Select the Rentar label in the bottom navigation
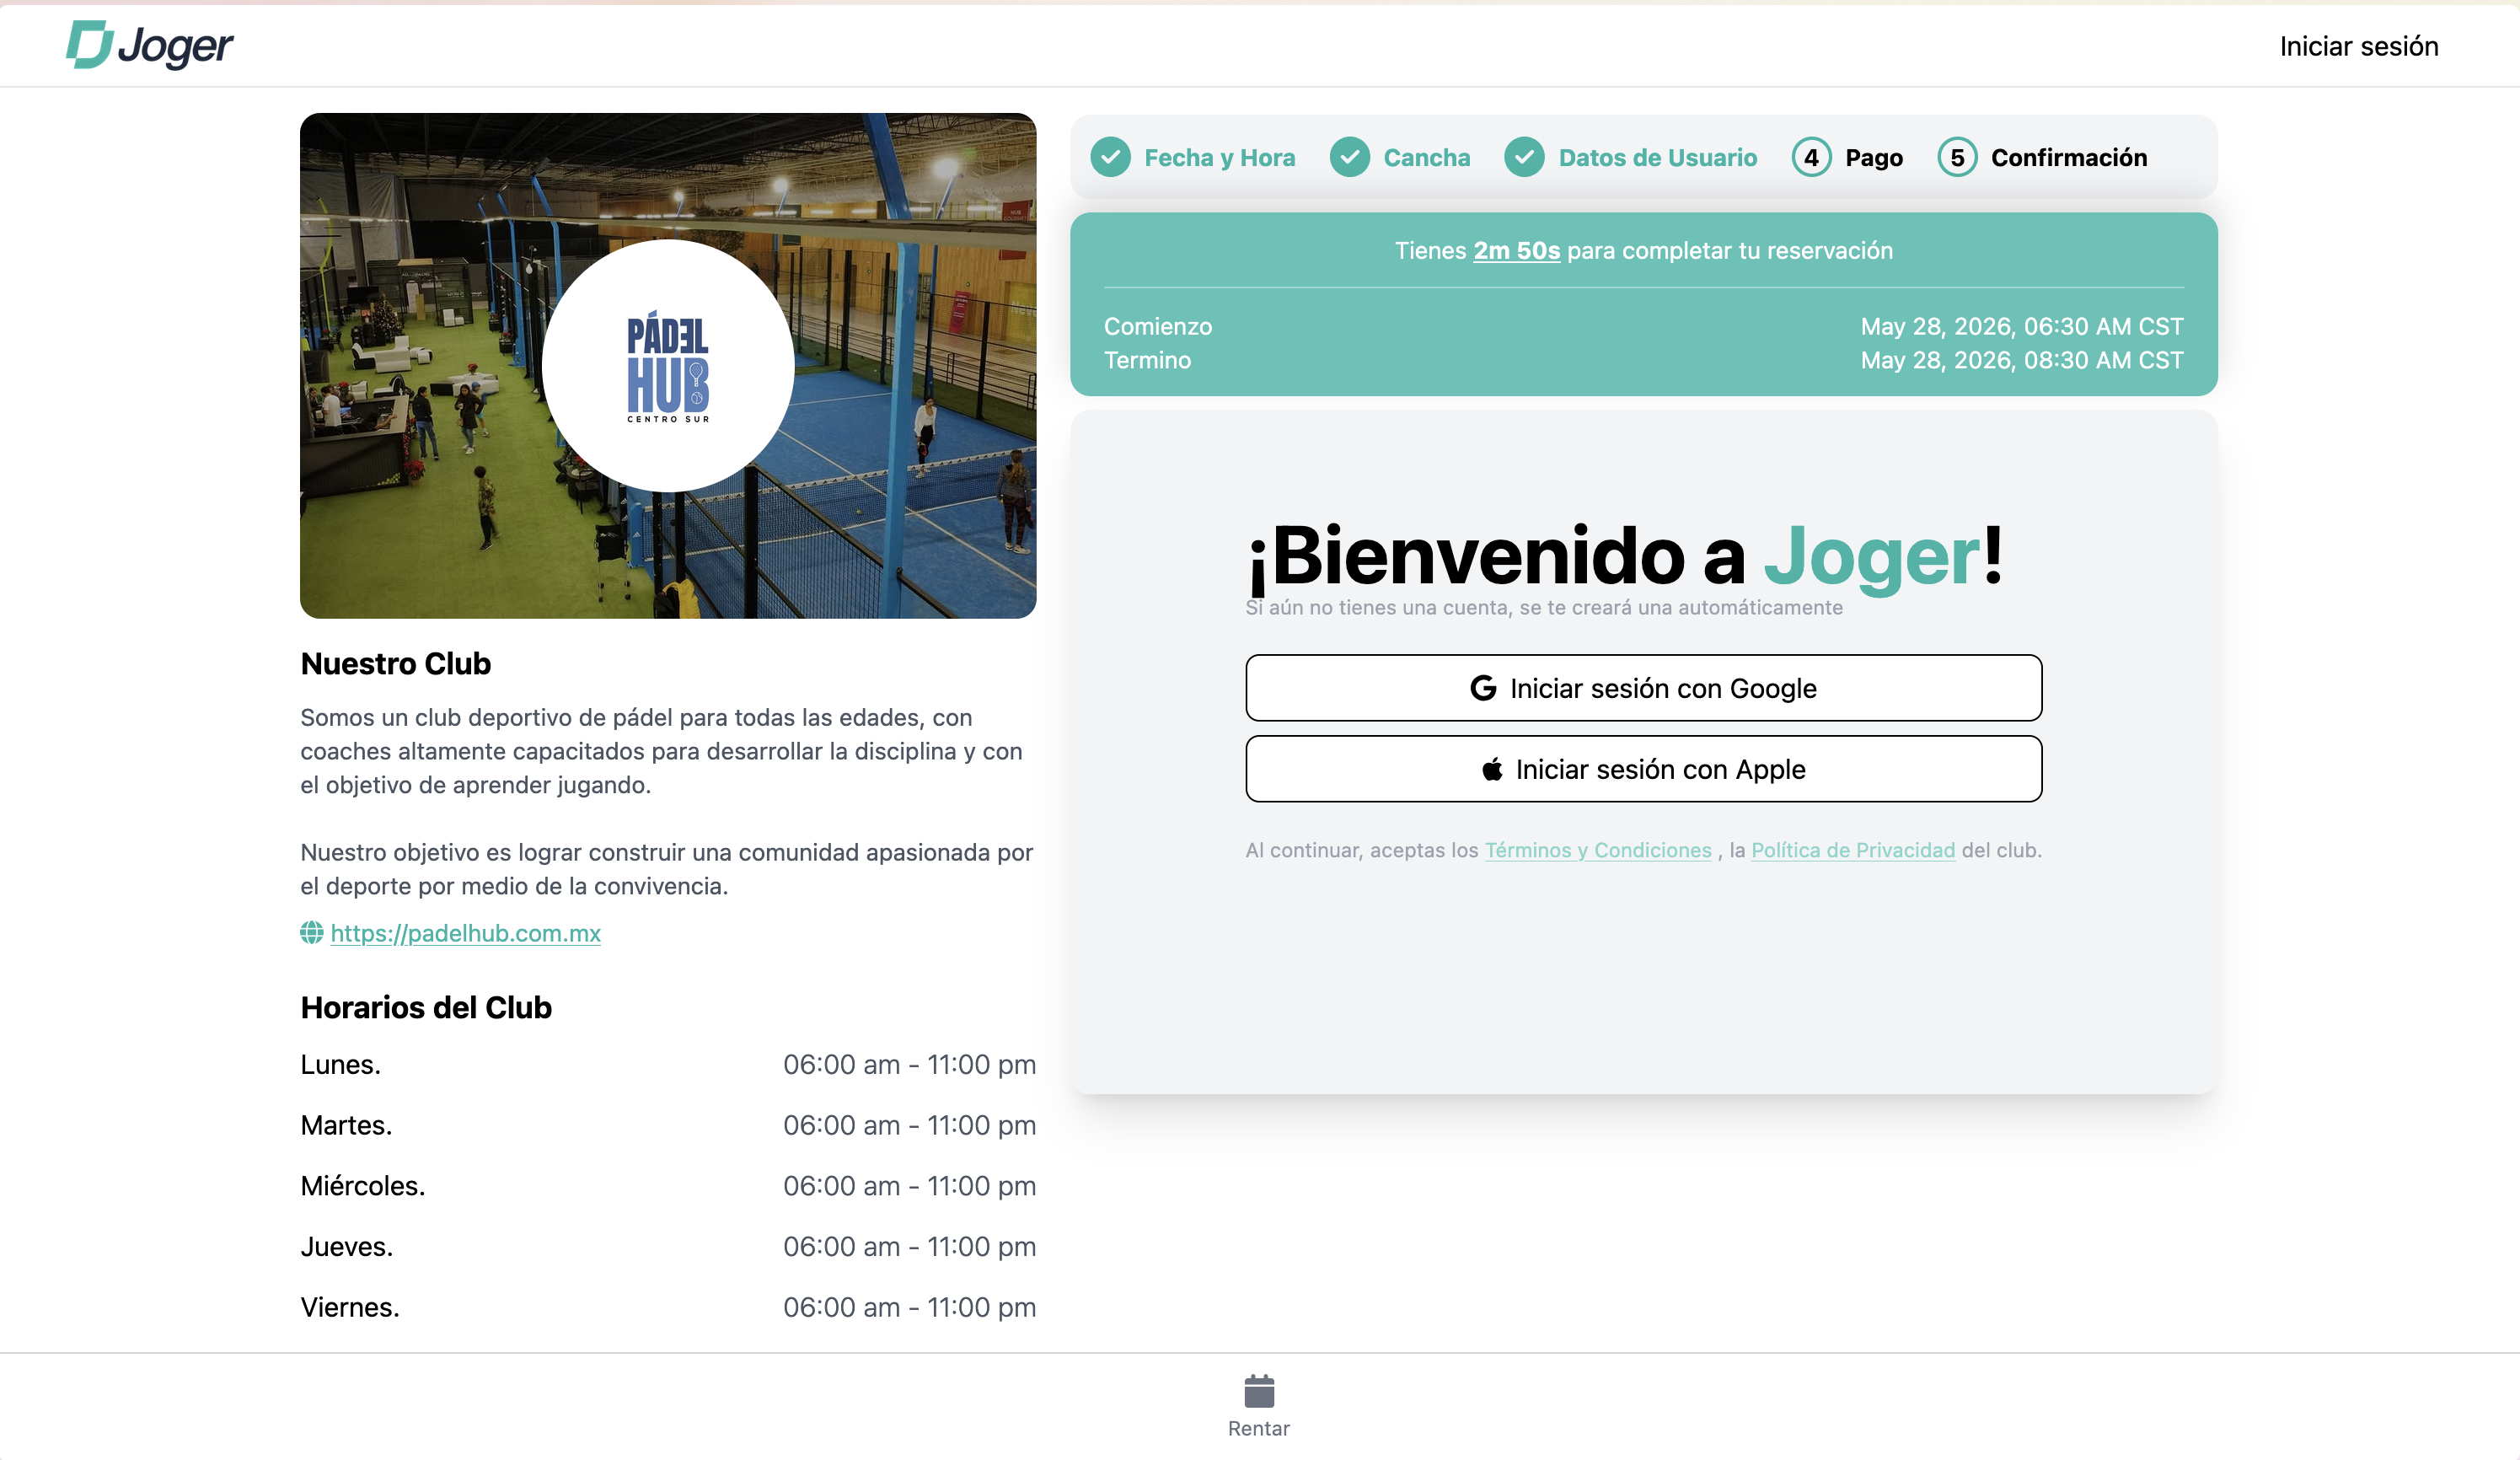 1258,1428
